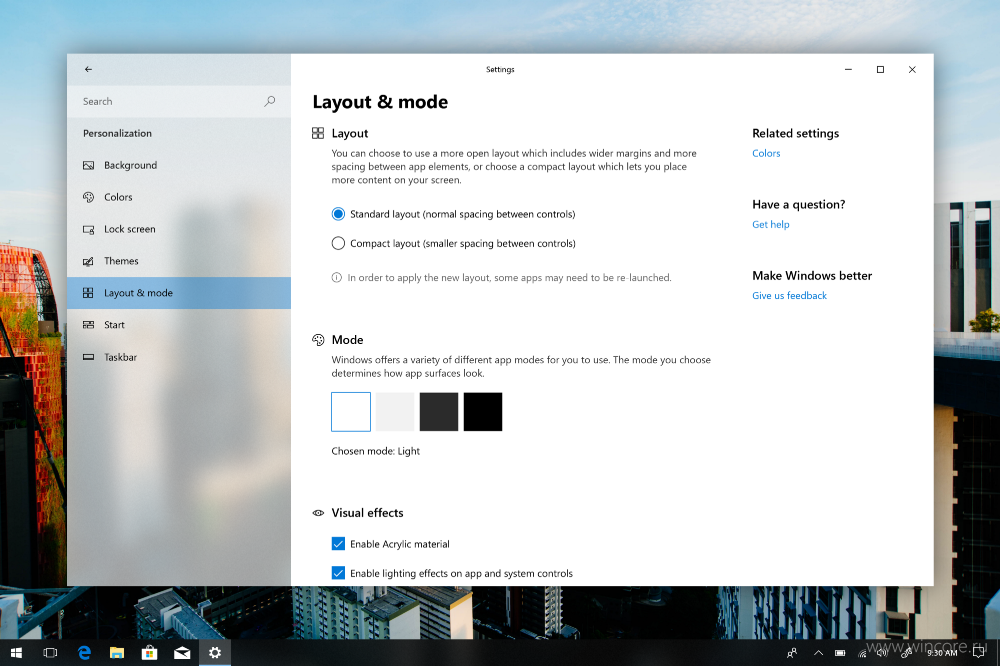Check the battery icon in system tray

840,653
